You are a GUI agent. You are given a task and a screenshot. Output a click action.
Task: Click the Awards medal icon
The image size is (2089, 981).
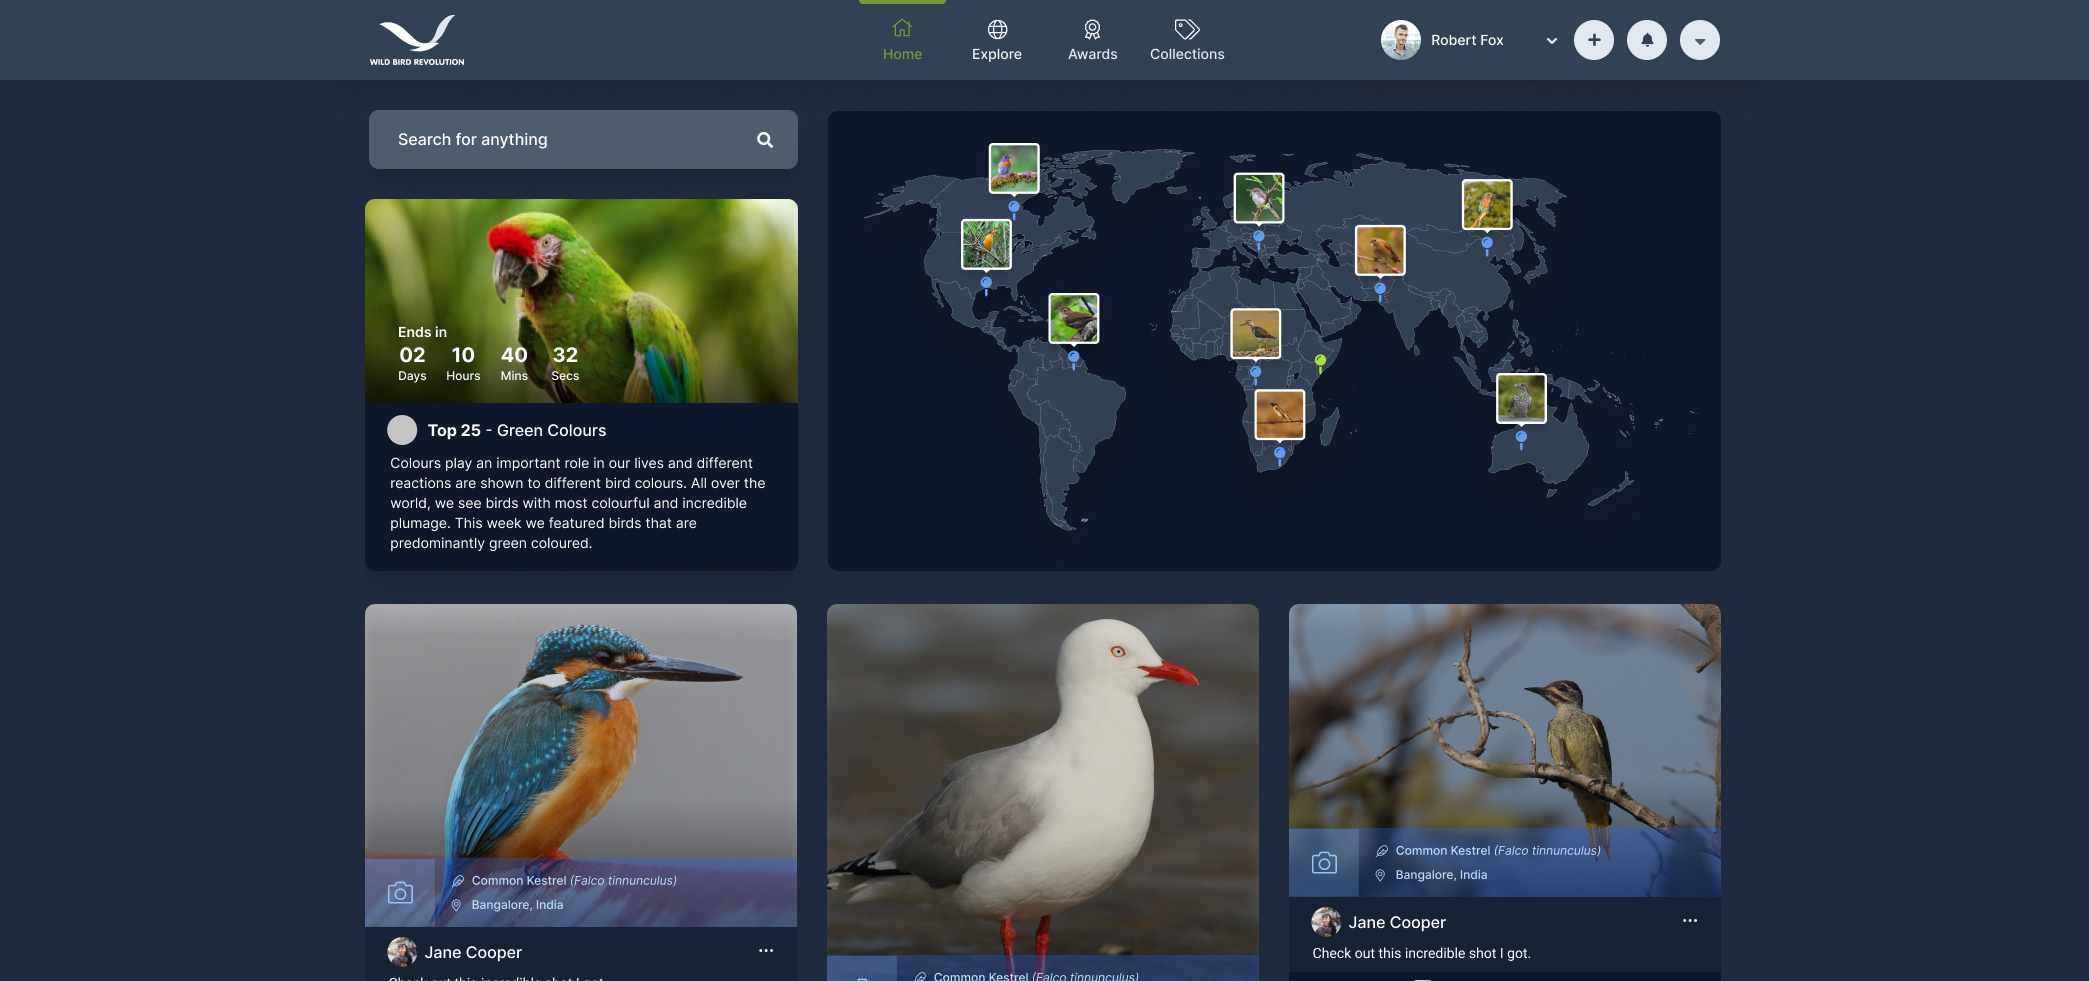click(1092, 28)
